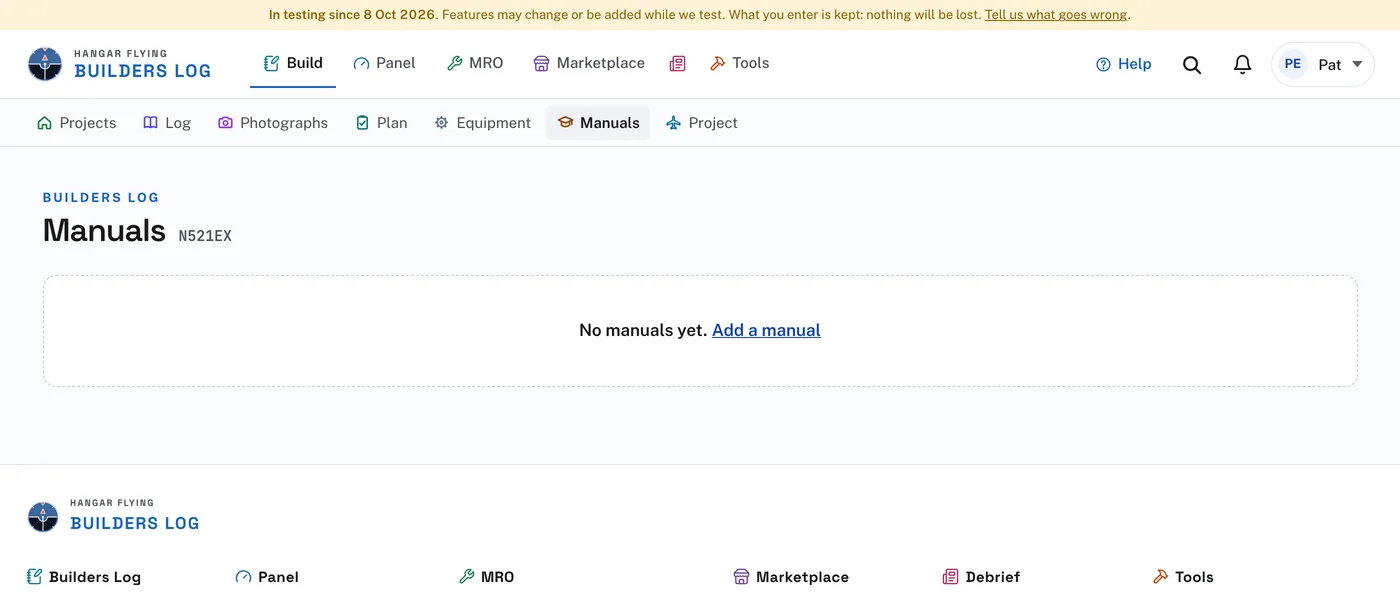Image resolution: width=1400 pixels, height=598 pixels.
Task: Select the Manuals sub-tab
Action: pyautogui.click(x=598, y=123)
